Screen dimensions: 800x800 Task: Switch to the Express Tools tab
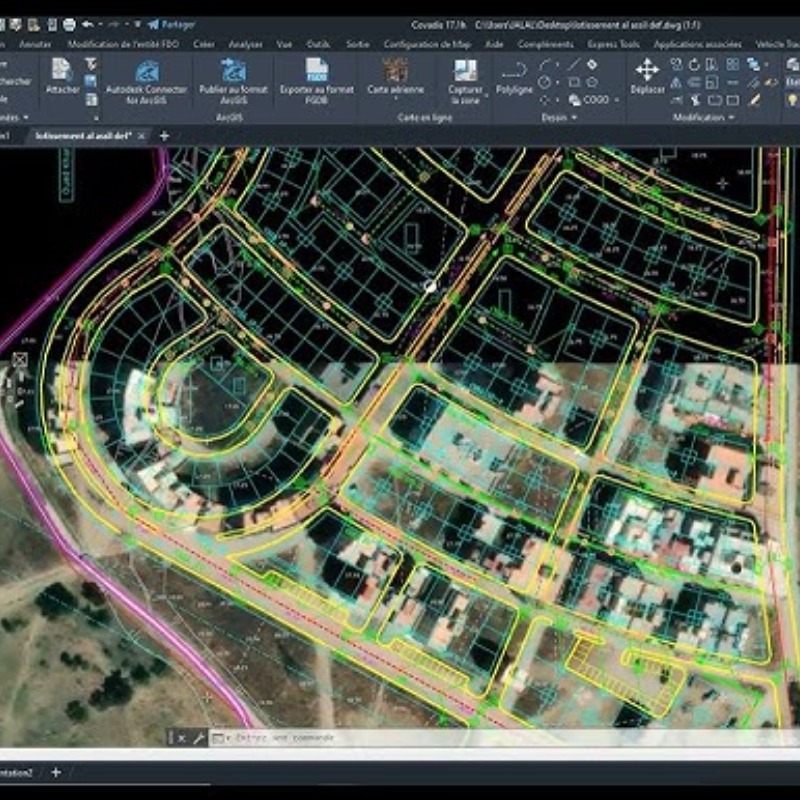(x=613, y=44)
